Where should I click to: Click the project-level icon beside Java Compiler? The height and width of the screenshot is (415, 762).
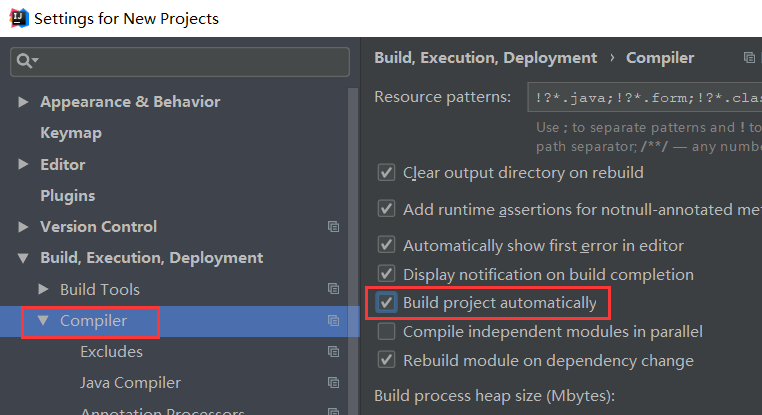click(333, 383)
